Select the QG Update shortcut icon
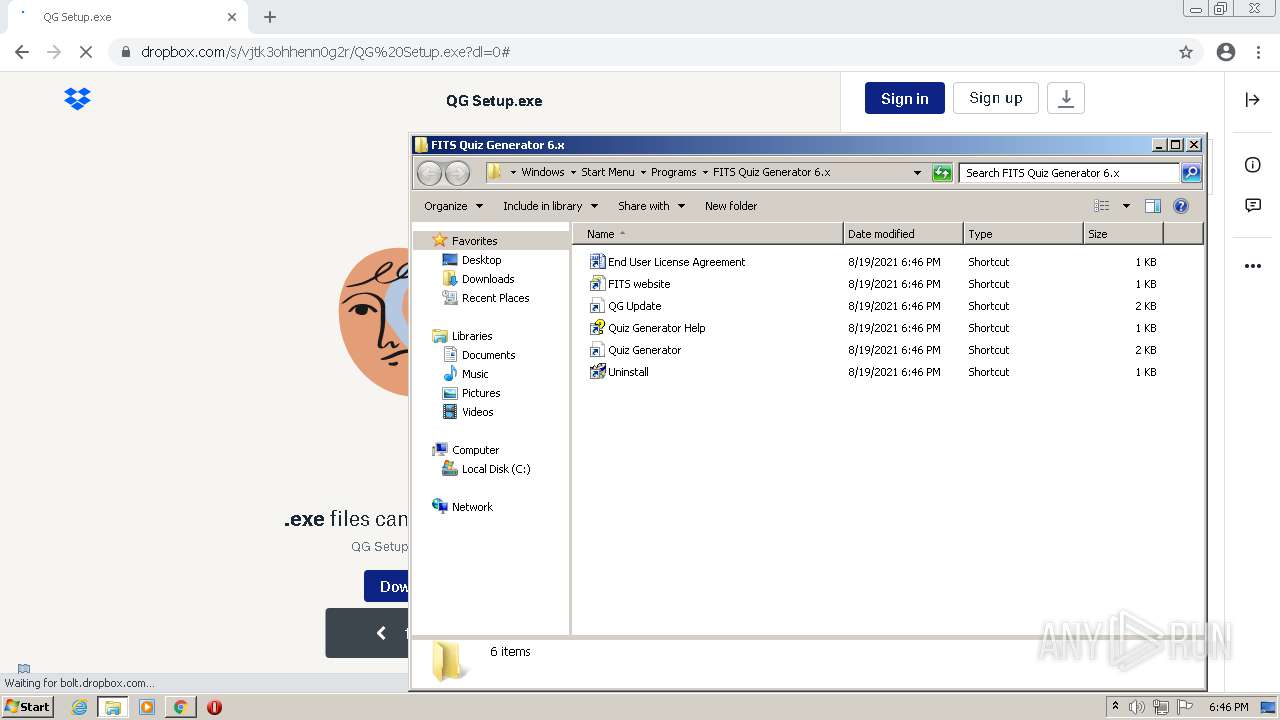Screen dimensions: 1280x720 597,306
